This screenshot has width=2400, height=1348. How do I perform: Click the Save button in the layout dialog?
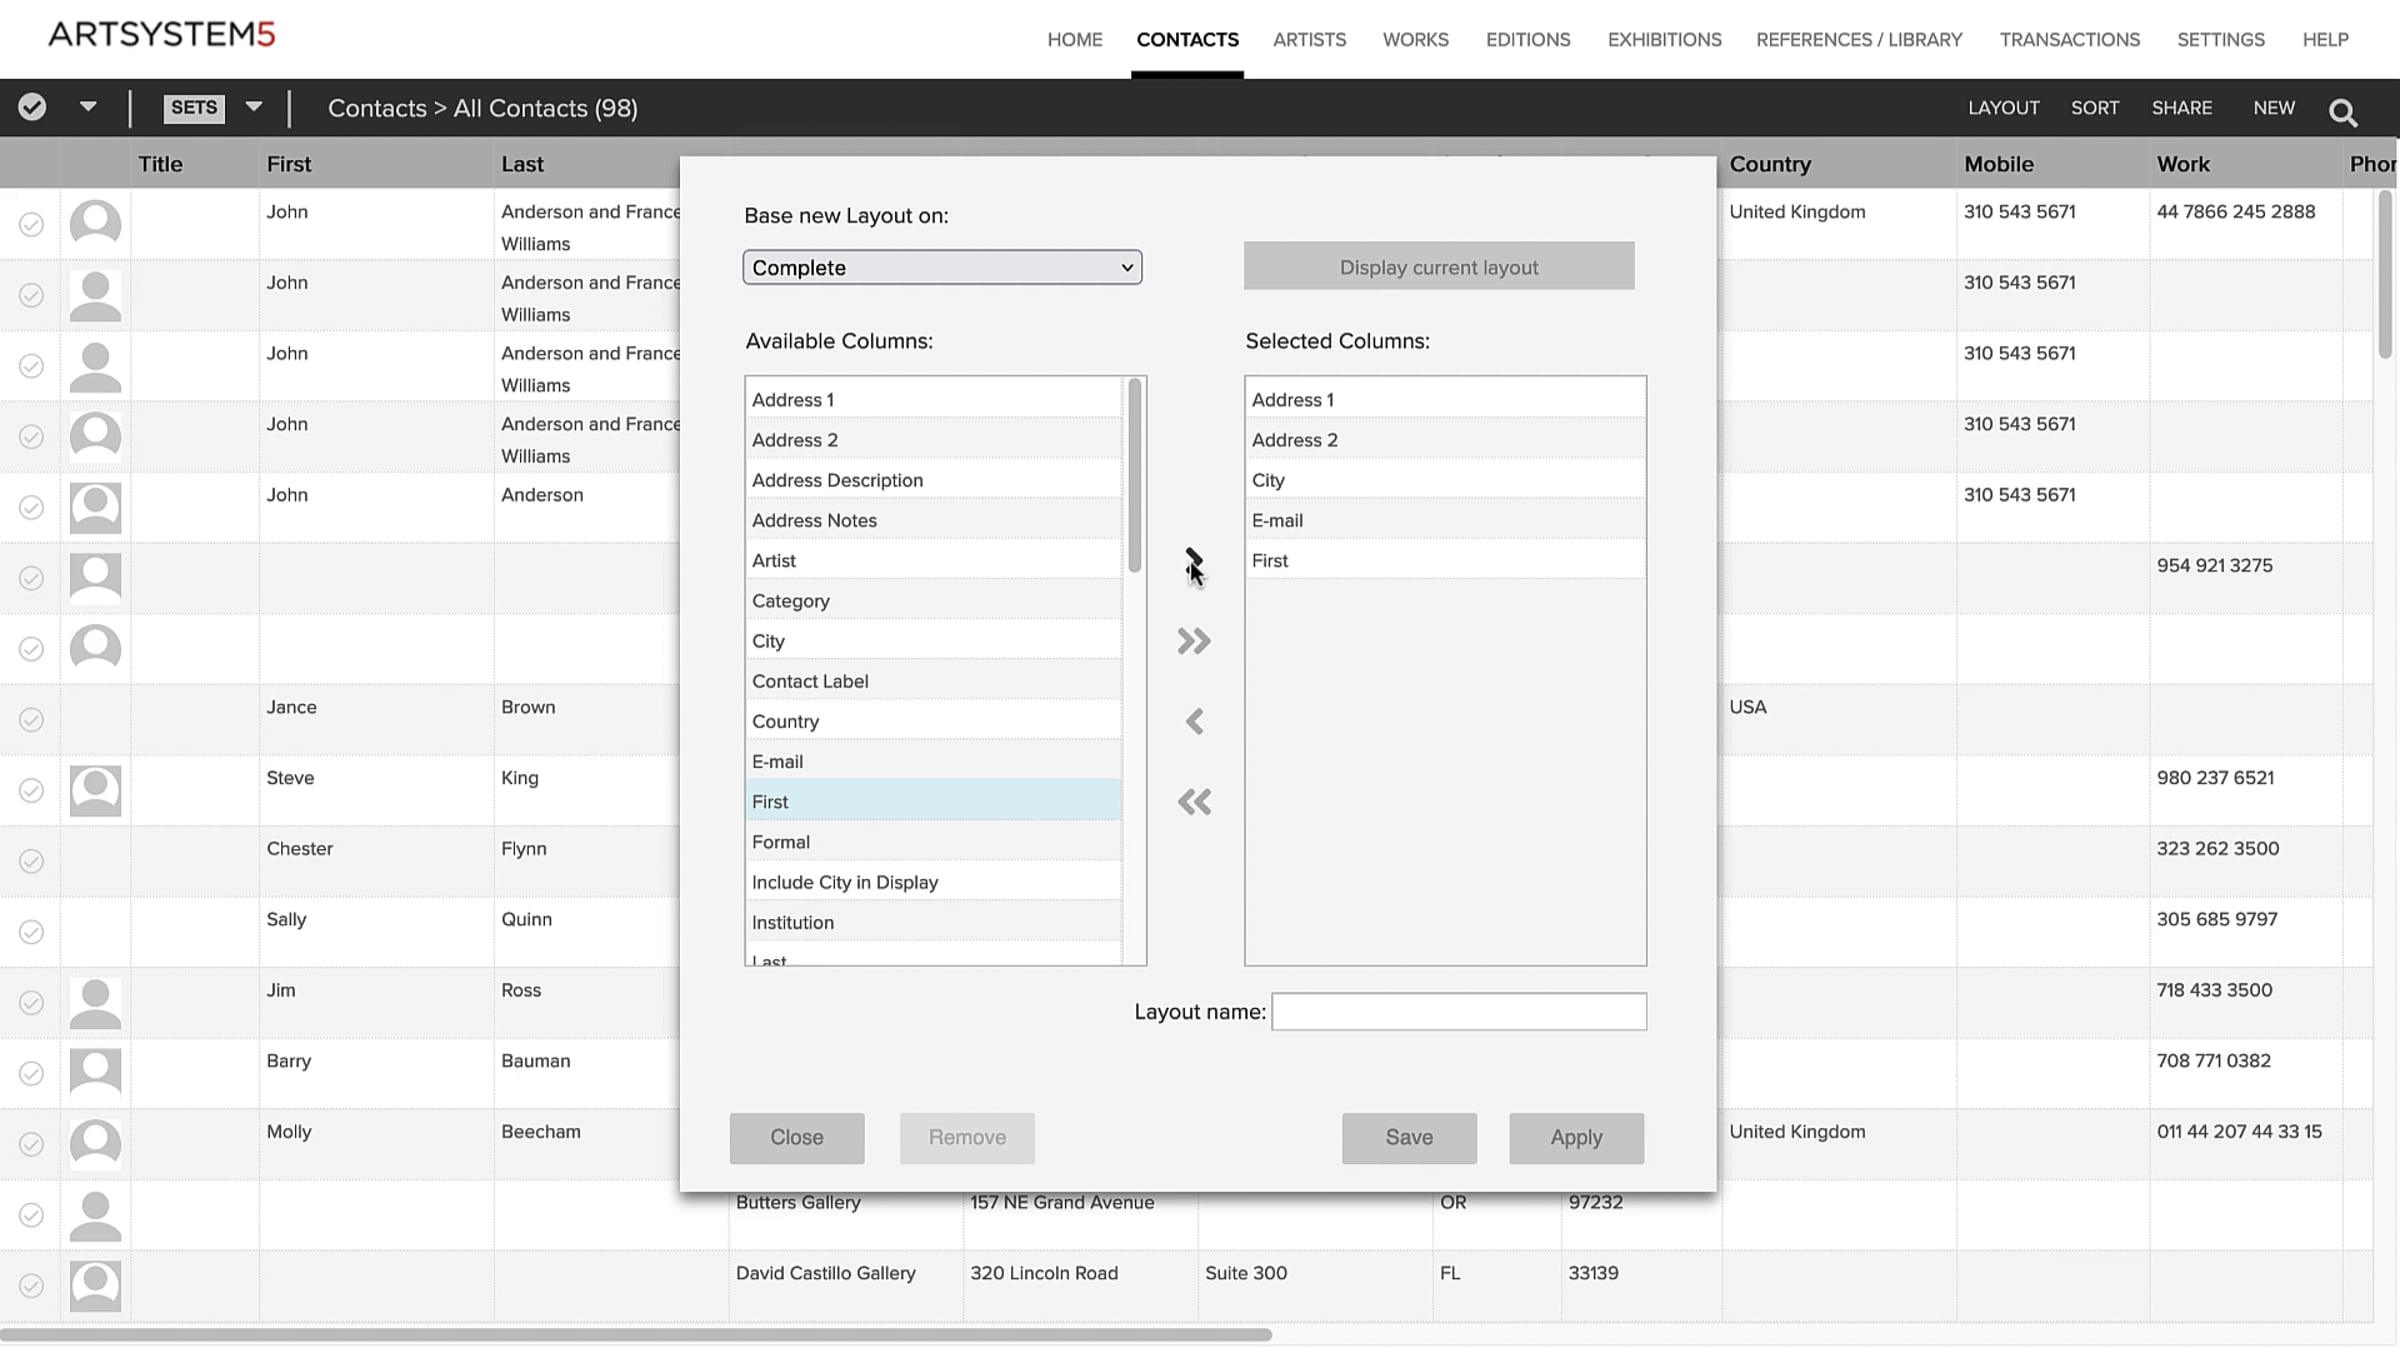(1409, 1138)
